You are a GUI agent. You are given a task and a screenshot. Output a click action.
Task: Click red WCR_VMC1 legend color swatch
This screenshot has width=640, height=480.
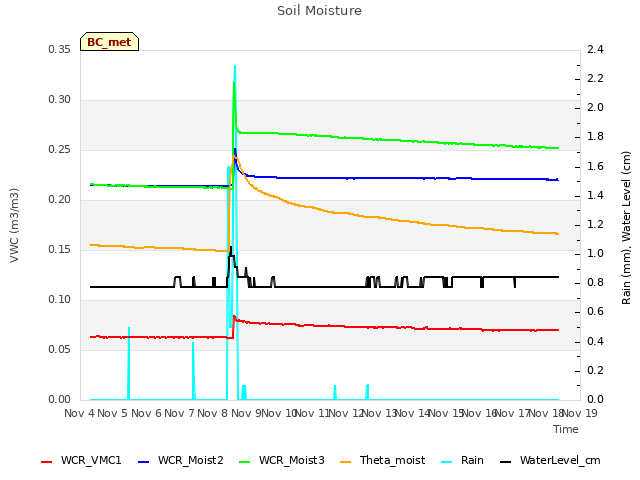tap(47, 462)
